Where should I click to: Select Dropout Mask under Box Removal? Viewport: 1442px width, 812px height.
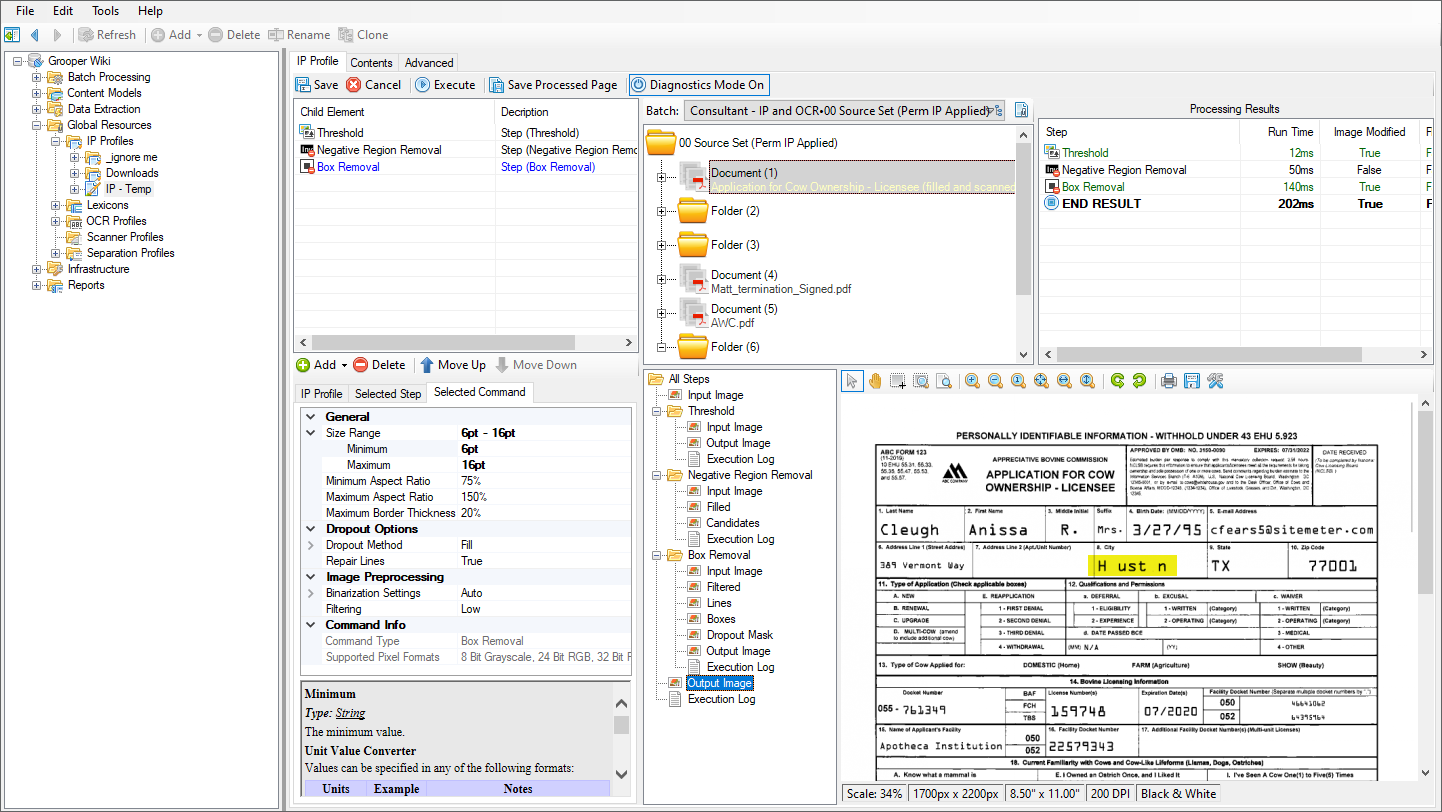(739, 635)
